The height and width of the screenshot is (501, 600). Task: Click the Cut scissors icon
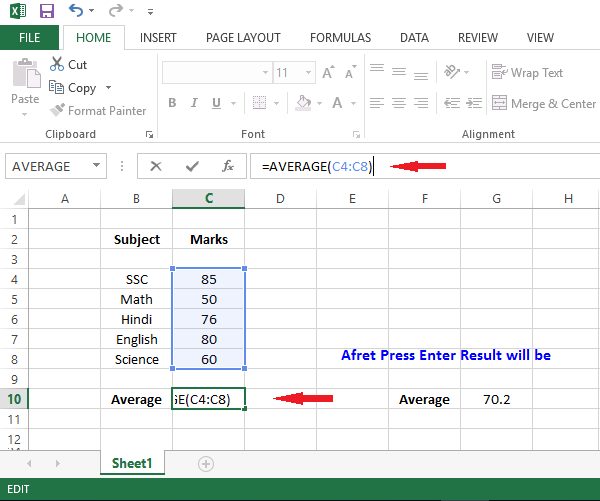[x=57, y=64]
